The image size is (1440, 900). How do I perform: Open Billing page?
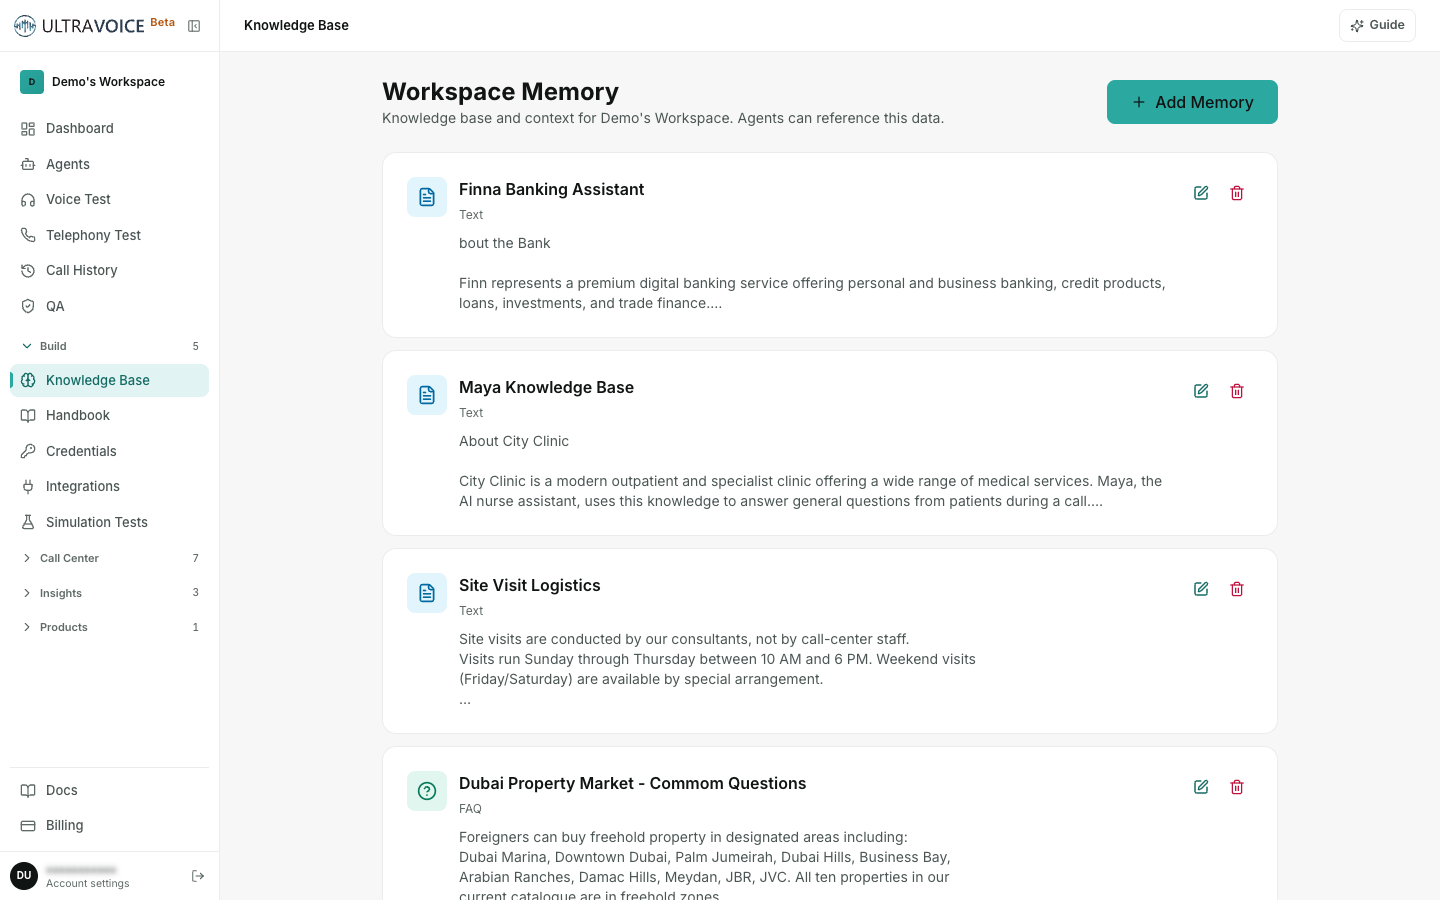pos(109,825)
